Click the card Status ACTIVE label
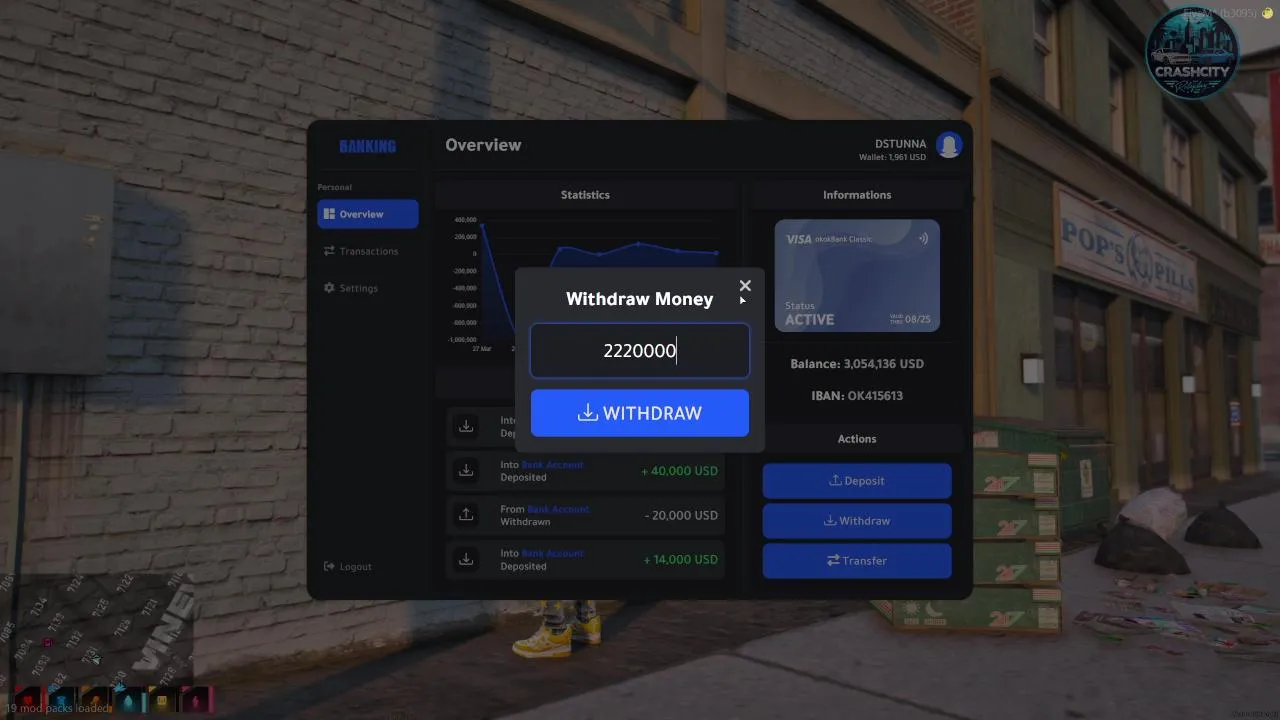 pyautogui.click(x=809, y=314)
